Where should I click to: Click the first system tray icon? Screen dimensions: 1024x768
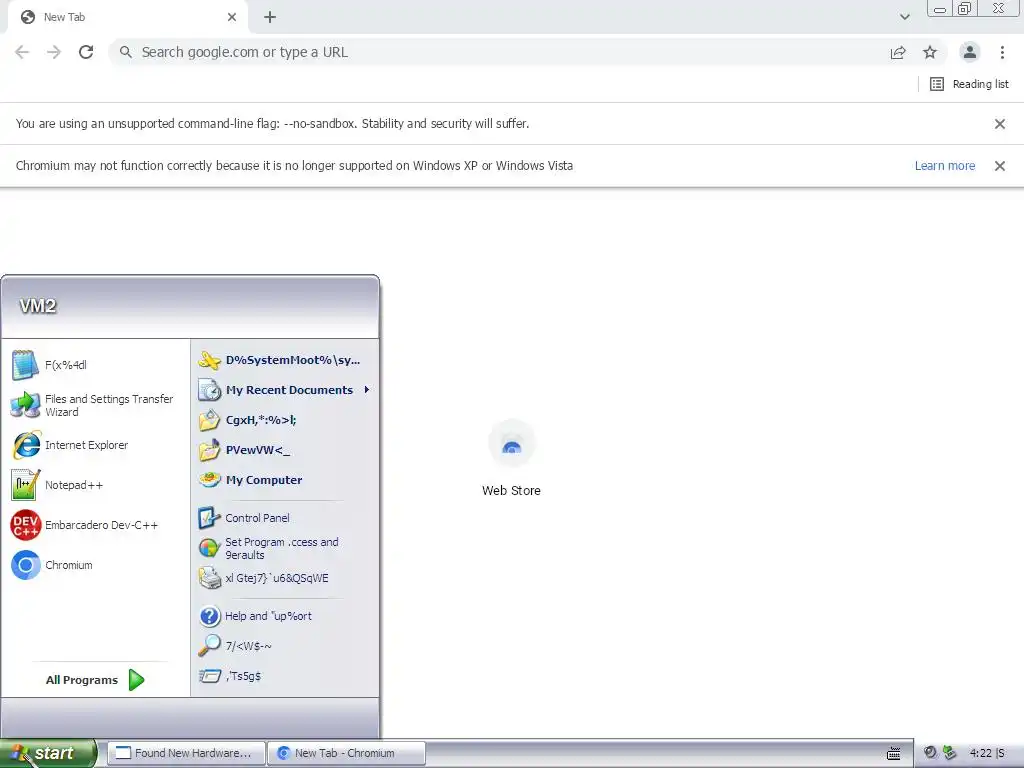click(x=930, y=753)
